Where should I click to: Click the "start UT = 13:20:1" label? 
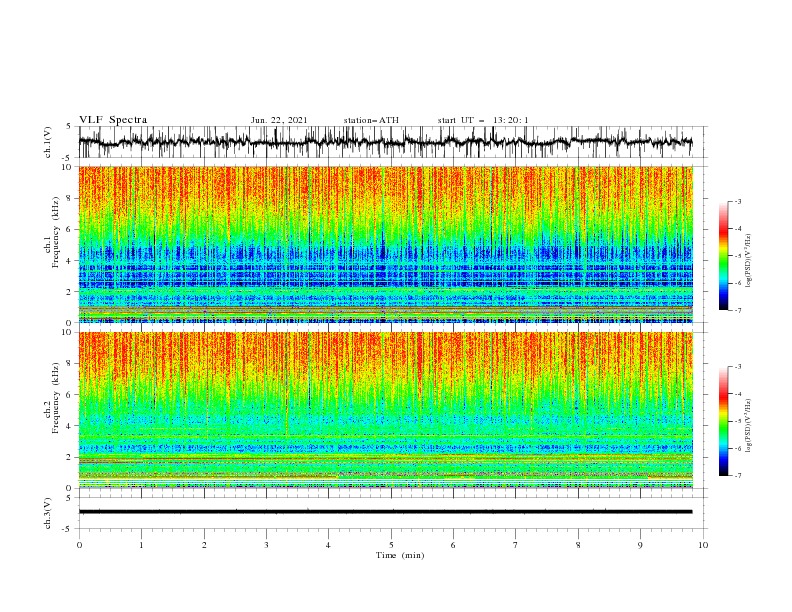[483, 120]
